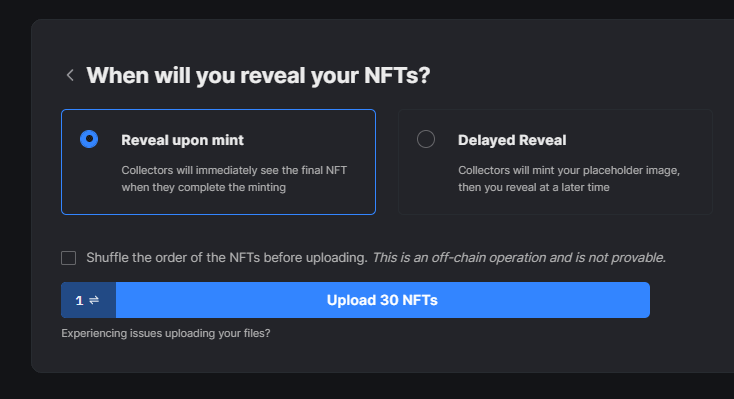Click the When will you reveal your NFTs heading

click(x=258, y=75)
